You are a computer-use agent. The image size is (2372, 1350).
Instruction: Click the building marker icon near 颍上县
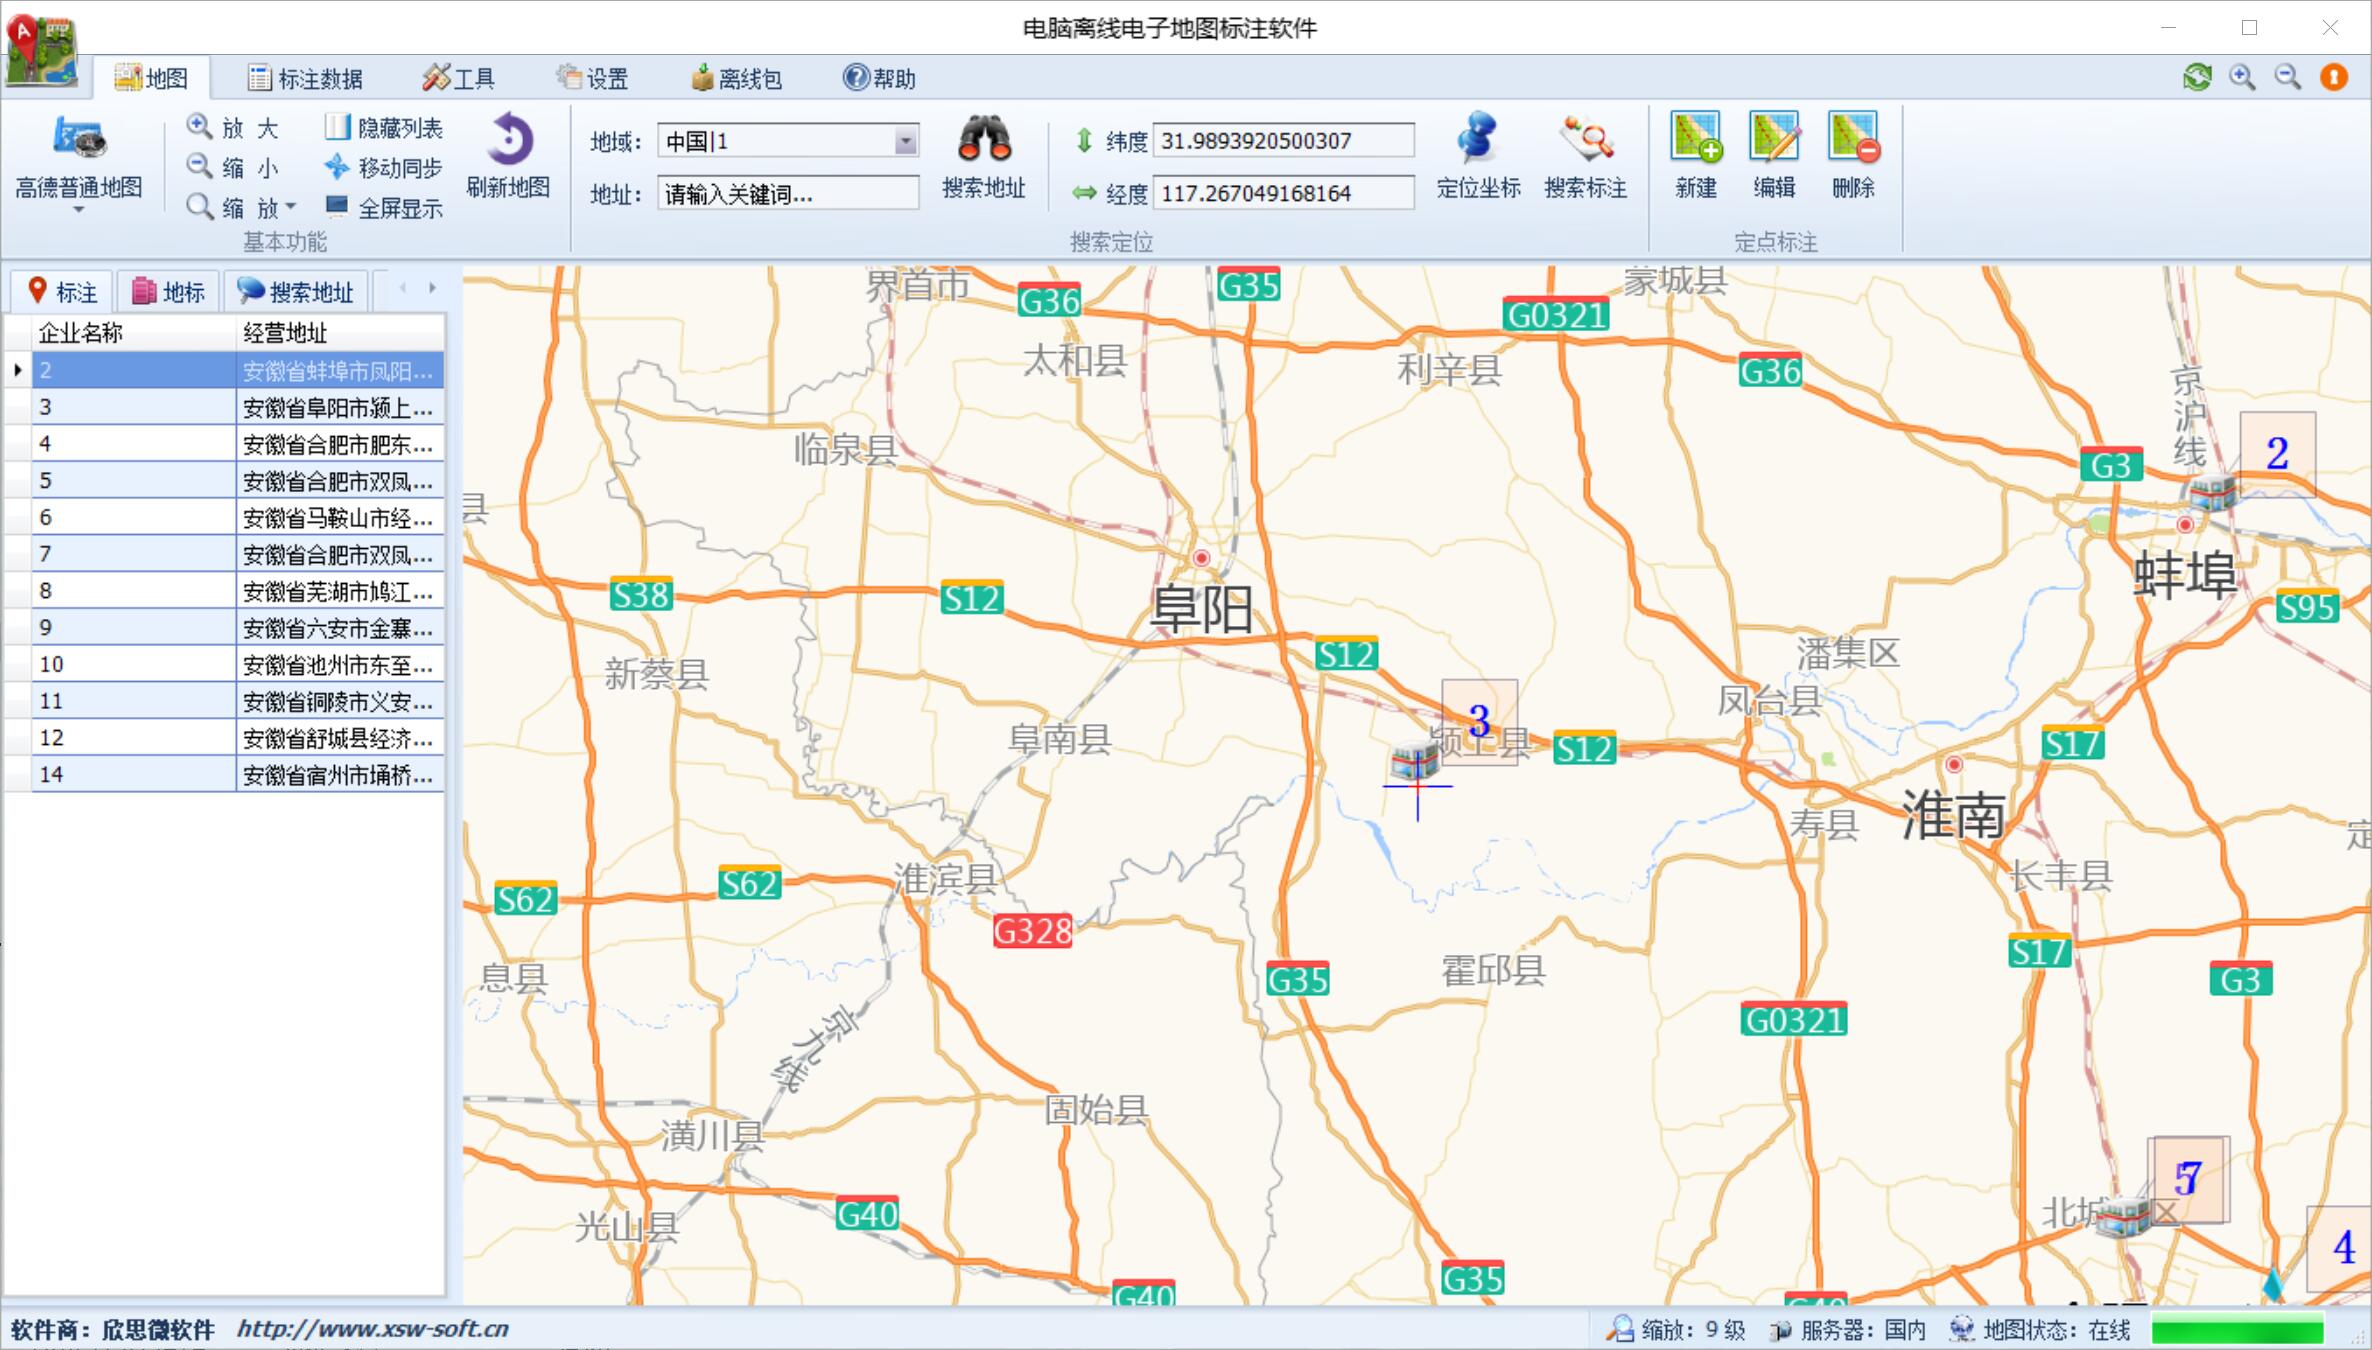[1414, 761]
